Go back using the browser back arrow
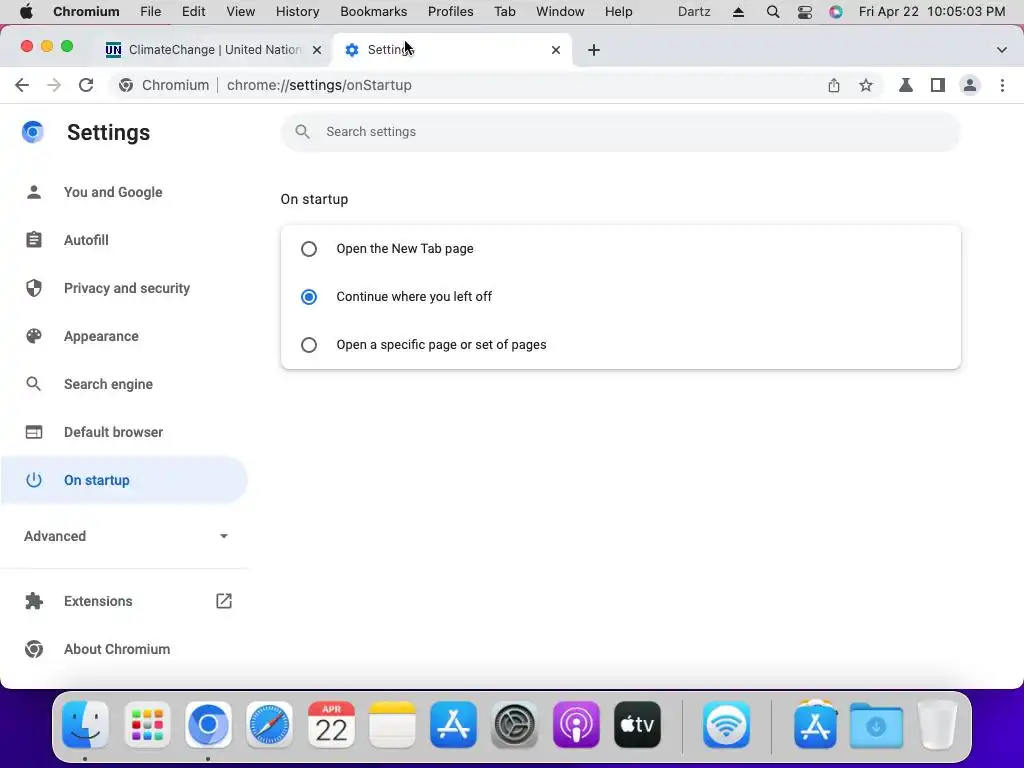This screenshot has width=1024, height=768. [22, 85]
